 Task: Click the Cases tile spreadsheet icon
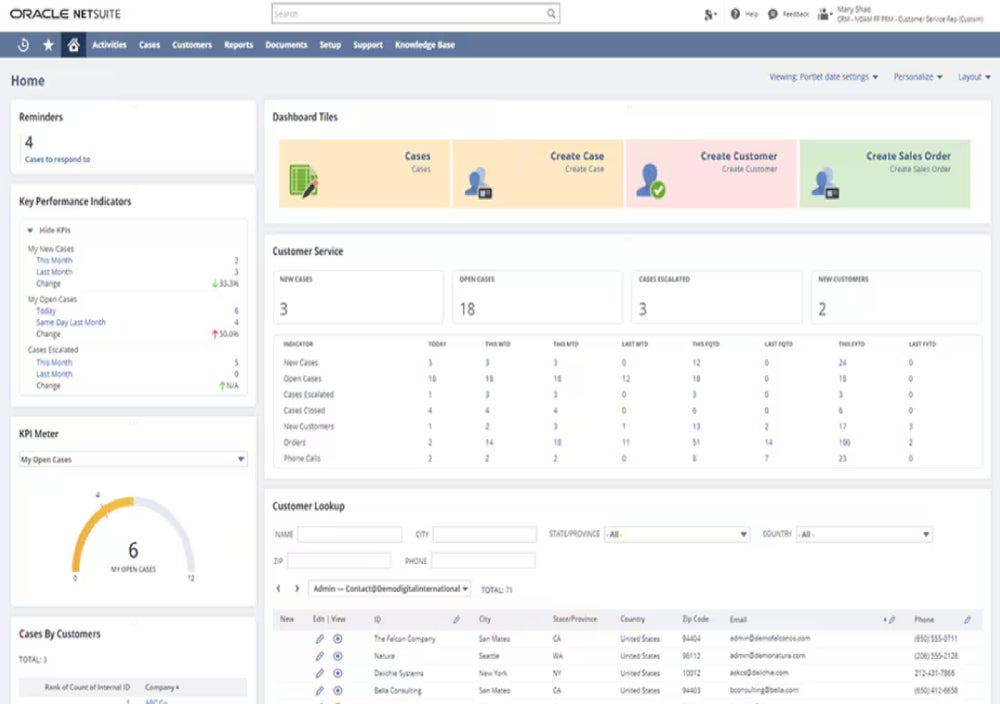coord(304,182)
